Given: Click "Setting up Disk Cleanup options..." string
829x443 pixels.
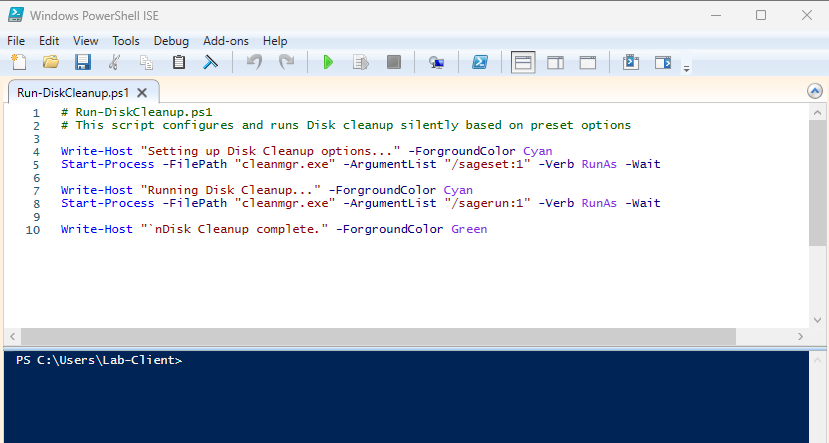Looking at the screenshot, I should [x=270, y=151].
